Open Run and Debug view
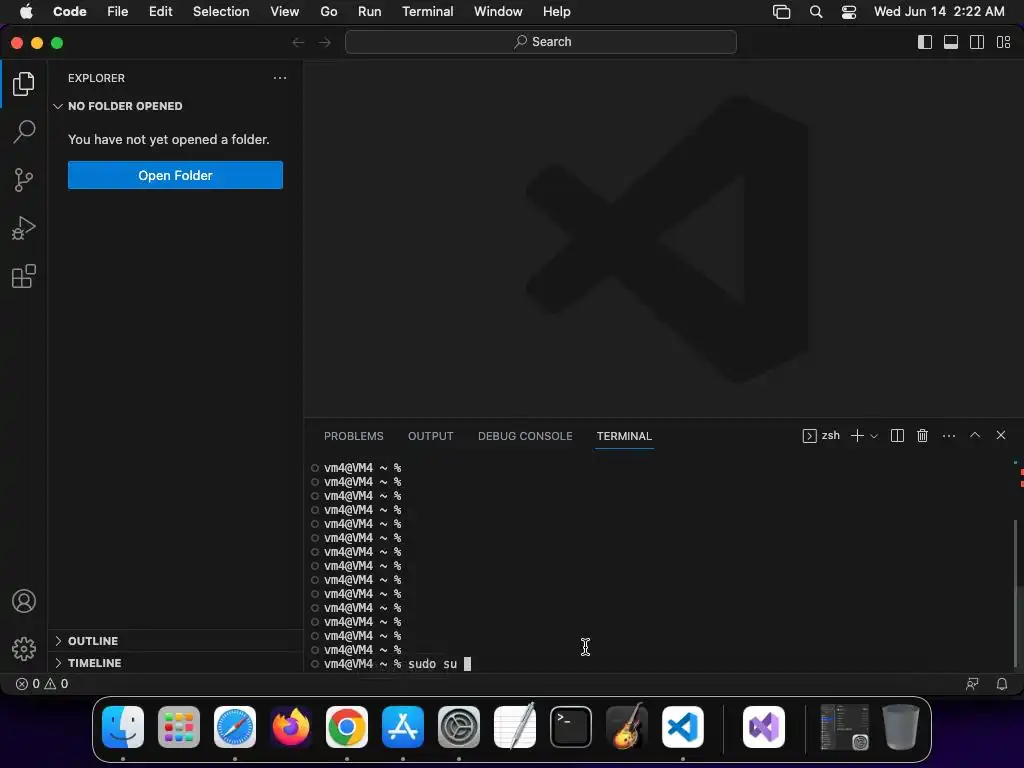Viewport: 1024px width, 768px height. coord(24,228)
